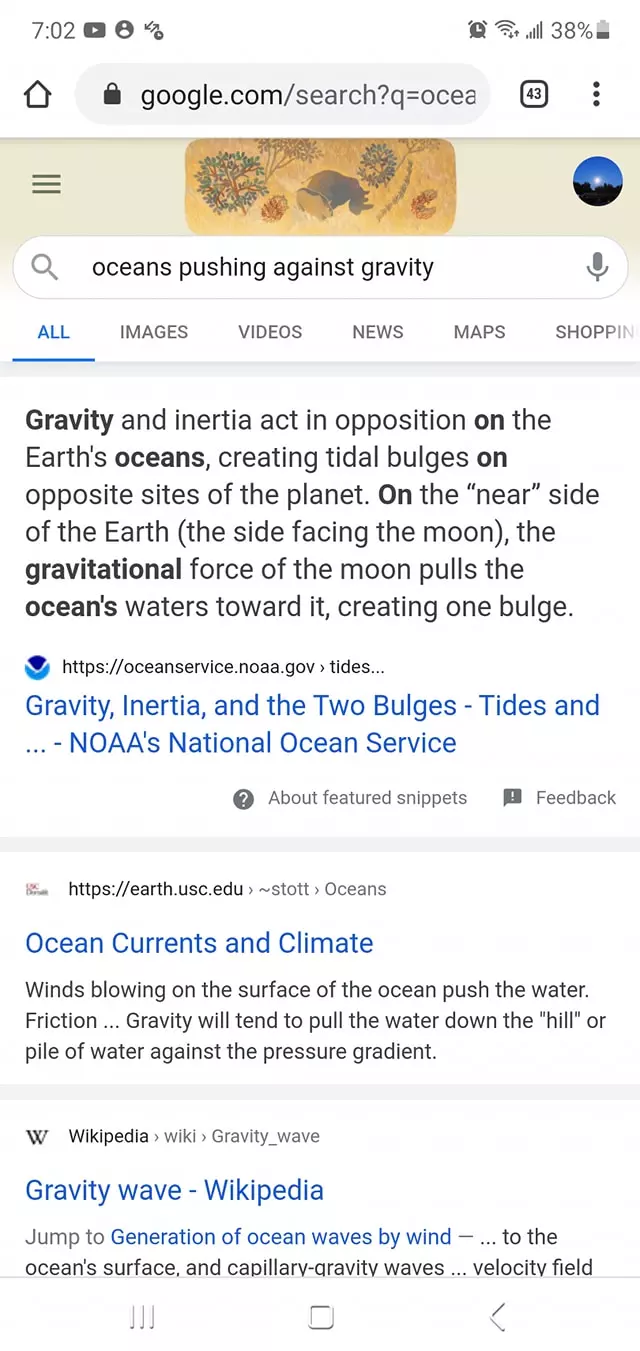640x1351 pixels.
Task: Open Ocean Currents and Climate result
Action: 199,943
